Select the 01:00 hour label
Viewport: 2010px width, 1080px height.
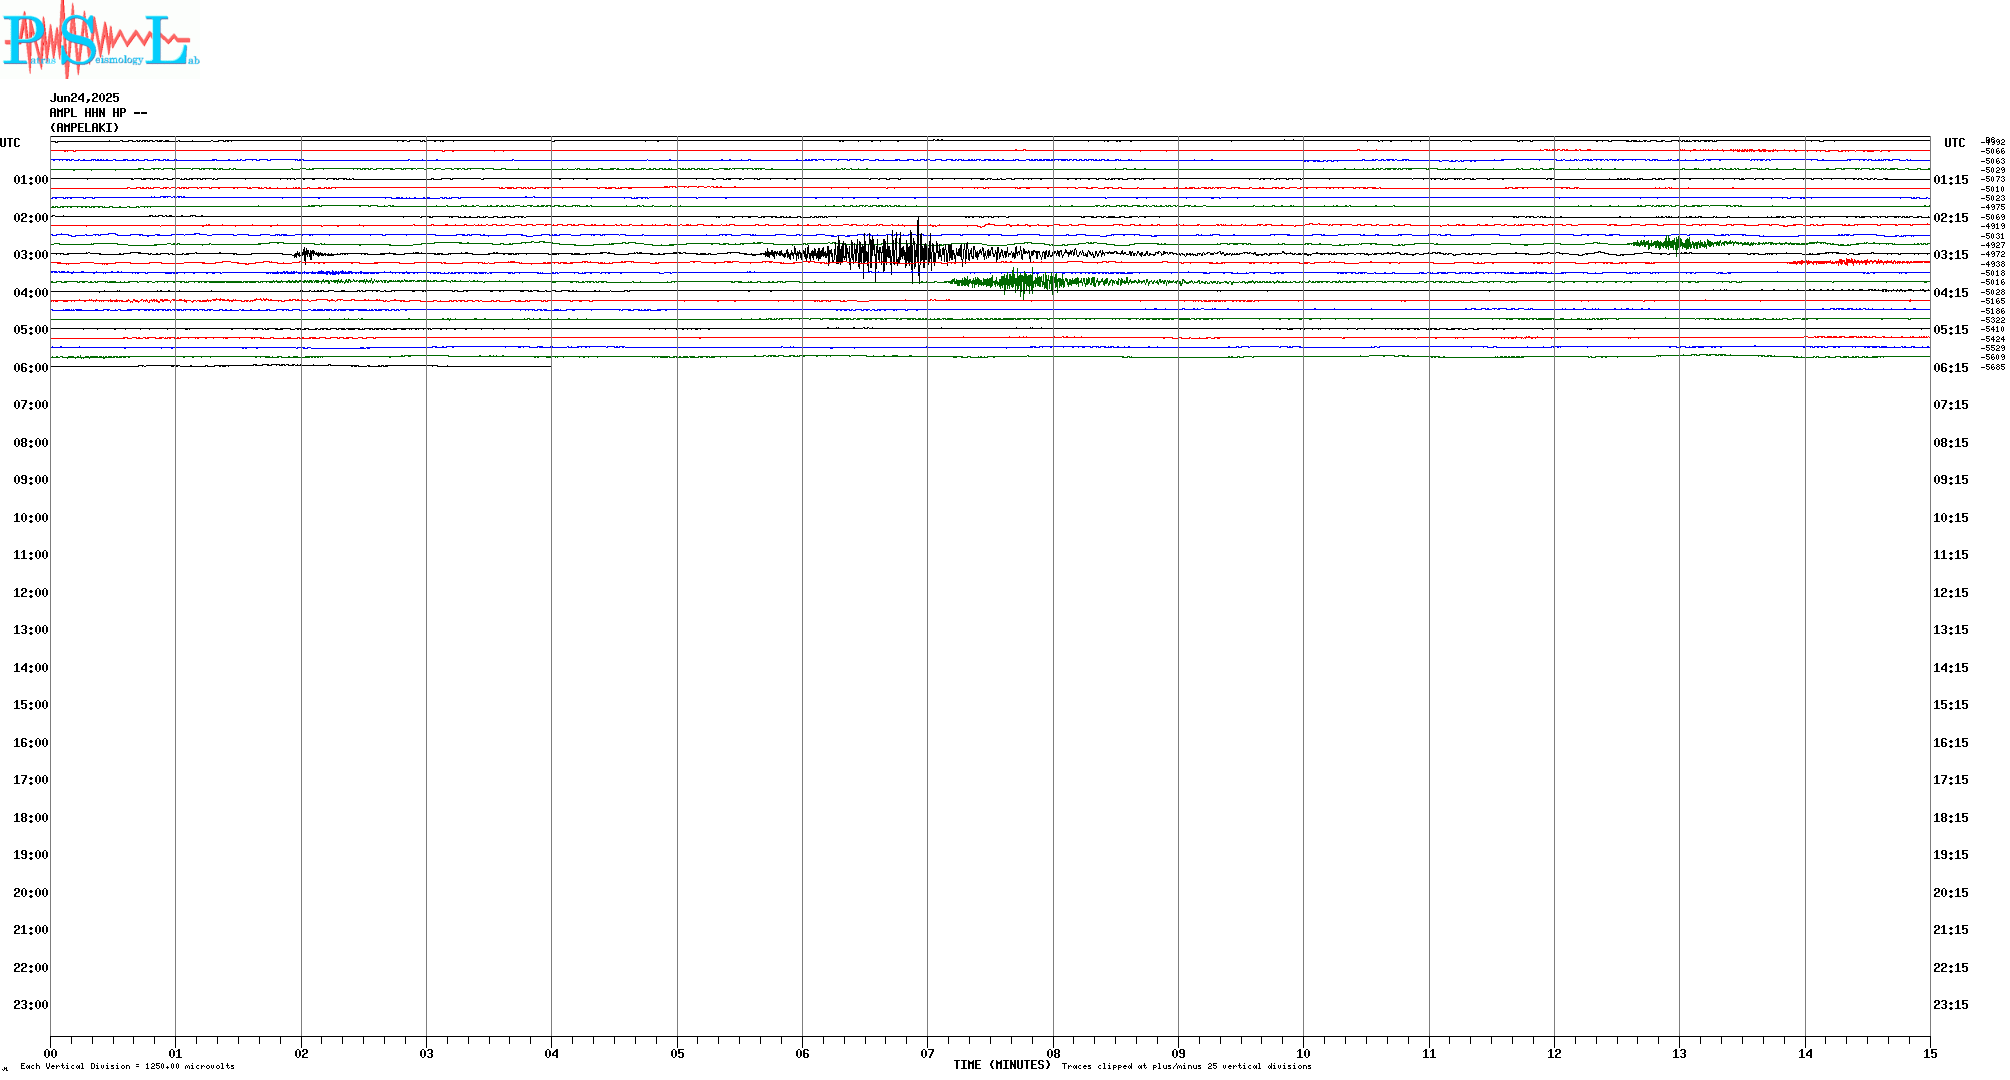(x=30, y=180)
